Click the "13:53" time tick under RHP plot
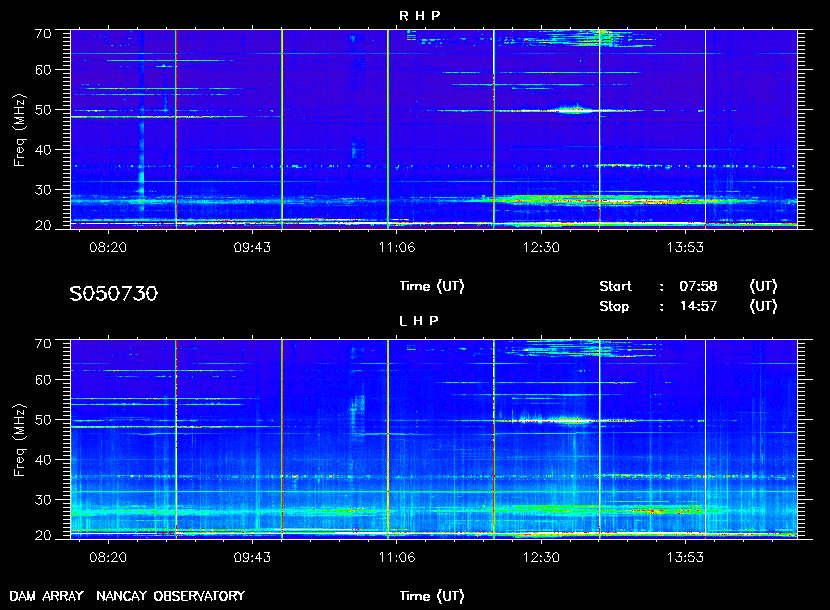Screen dimensions: 830x610 pos(685,247)
